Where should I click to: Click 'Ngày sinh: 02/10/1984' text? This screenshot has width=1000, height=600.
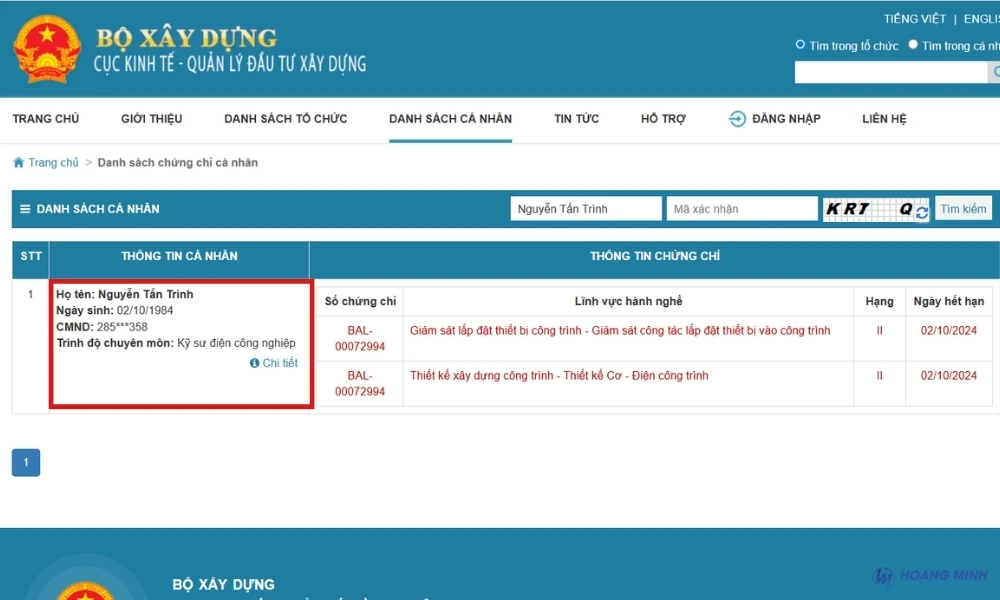point(115,311)
